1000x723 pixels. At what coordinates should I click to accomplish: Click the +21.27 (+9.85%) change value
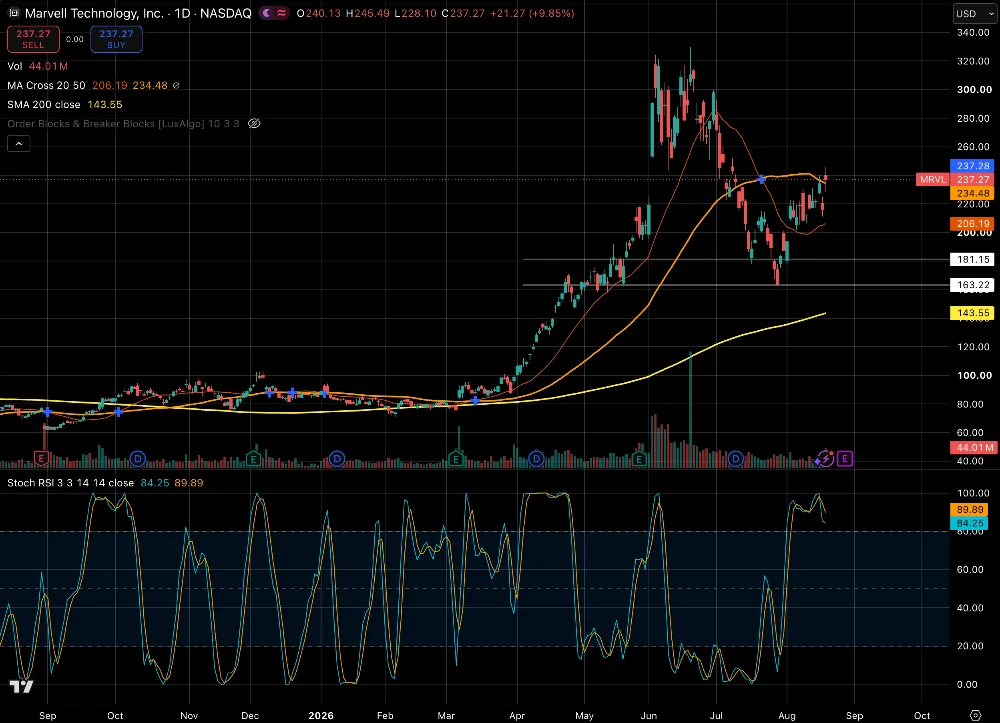(x=532, y=13)
